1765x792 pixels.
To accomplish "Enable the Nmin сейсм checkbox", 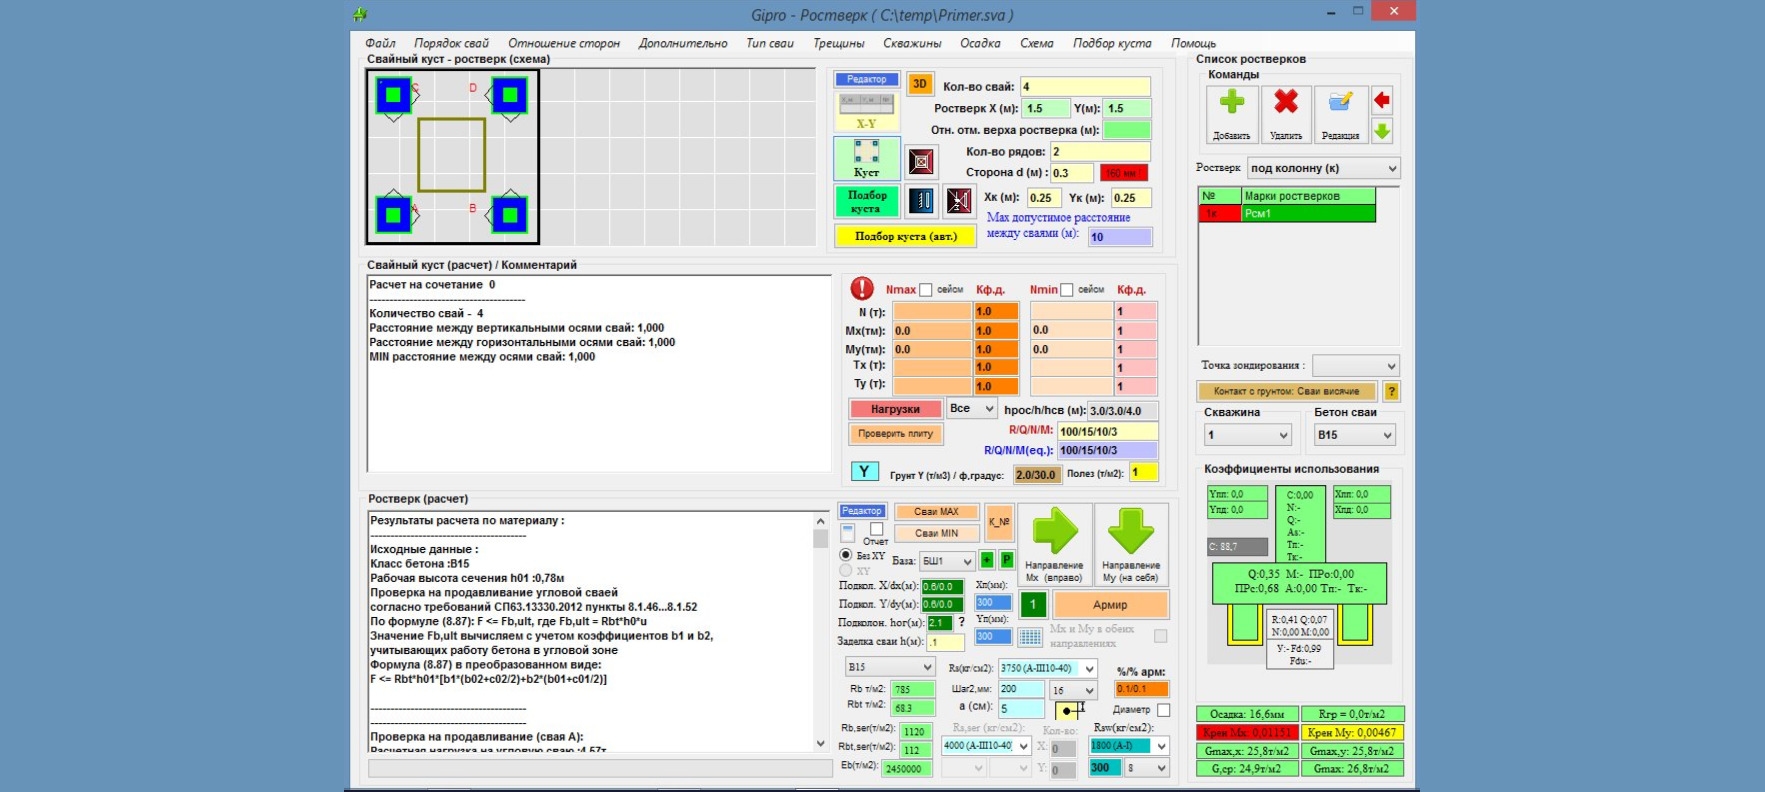I will [x=1066, y=290].
